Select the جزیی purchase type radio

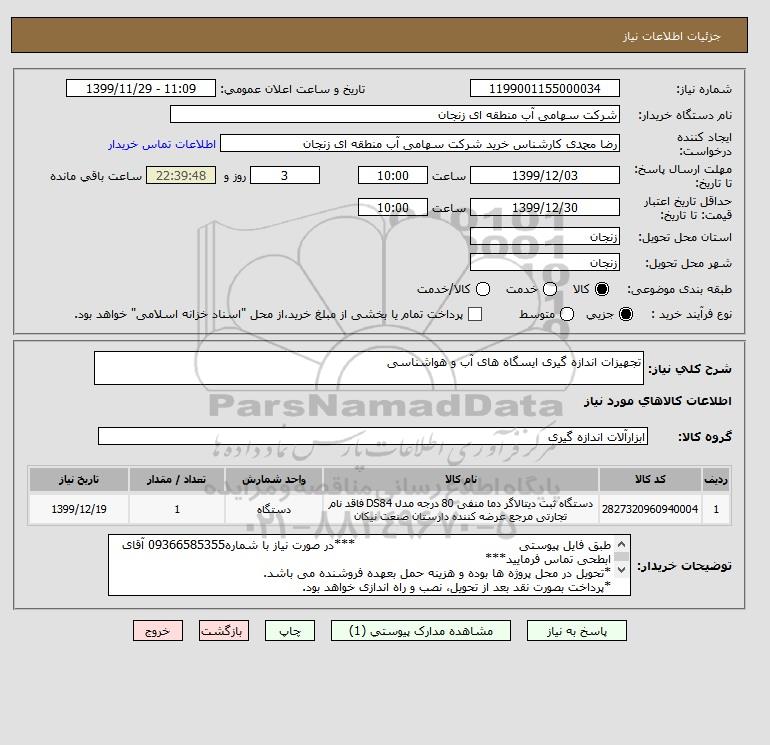tap(626, 314)
